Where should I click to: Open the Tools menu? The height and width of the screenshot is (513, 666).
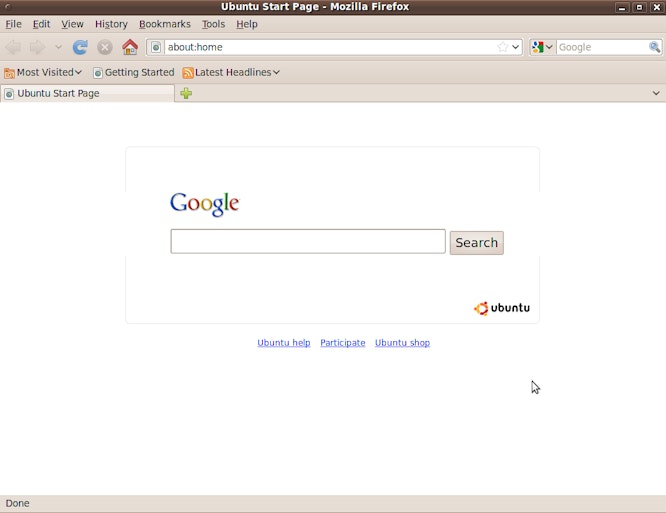[213, 24]
